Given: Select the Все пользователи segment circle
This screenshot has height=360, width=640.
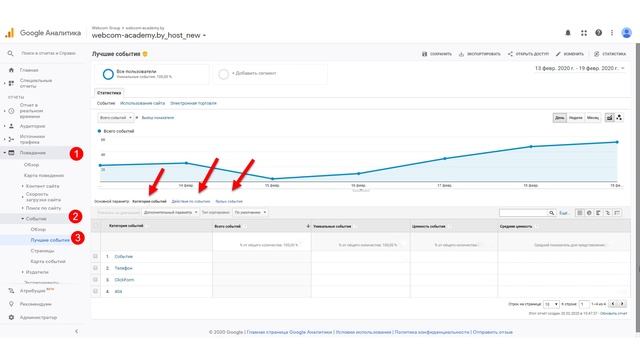Looking at the screenshot, I should pos(108,74).
